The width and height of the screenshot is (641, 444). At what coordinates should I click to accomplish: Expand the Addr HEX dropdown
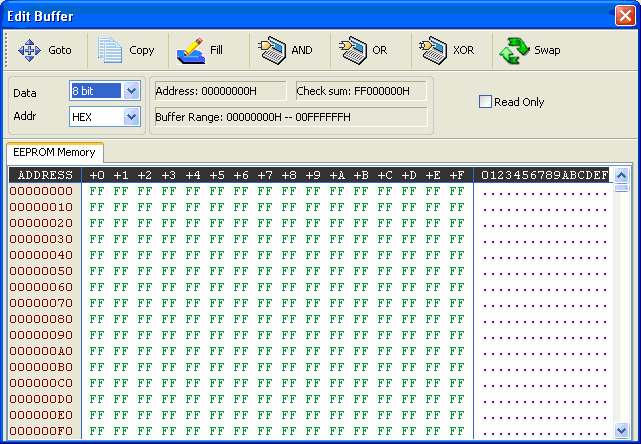132,117
